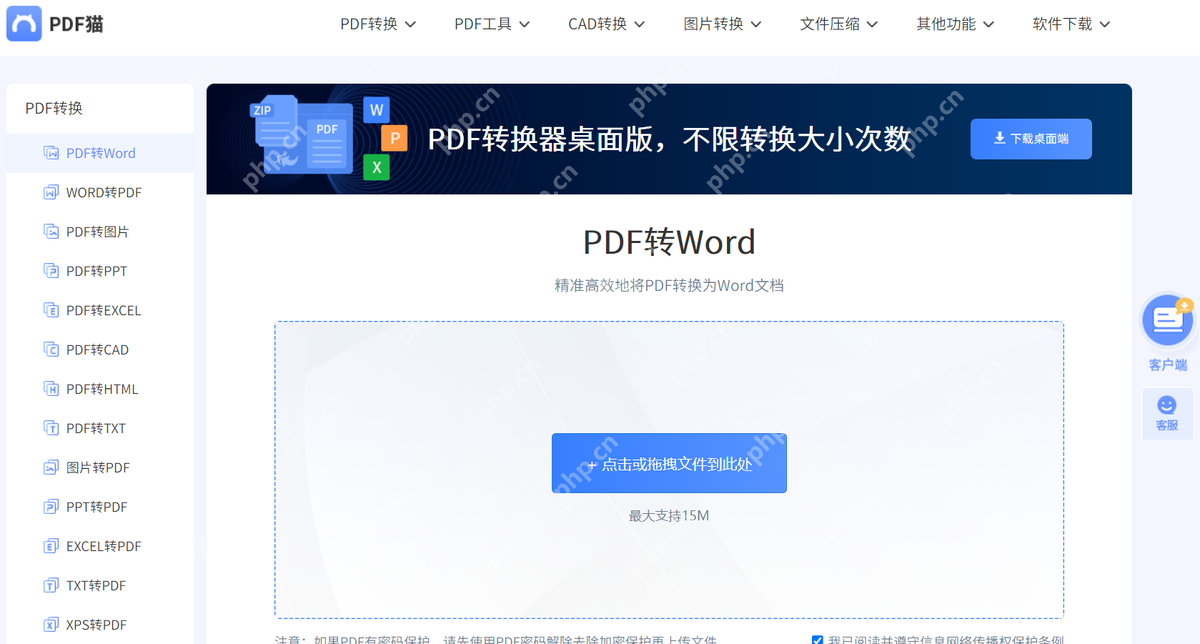Select PDF转Word in the sidebar
Viewport: 1200px width, 644px height.
100,153
